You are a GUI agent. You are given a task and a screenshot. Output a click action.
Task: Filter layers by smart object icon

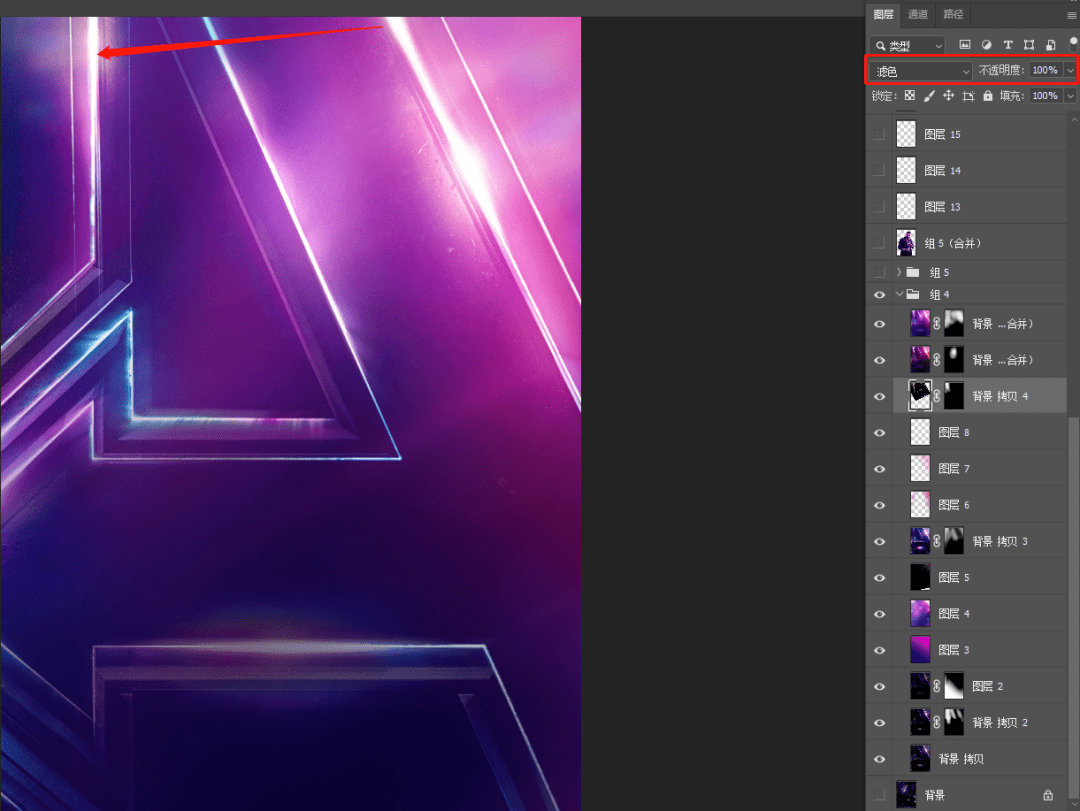1050,45
